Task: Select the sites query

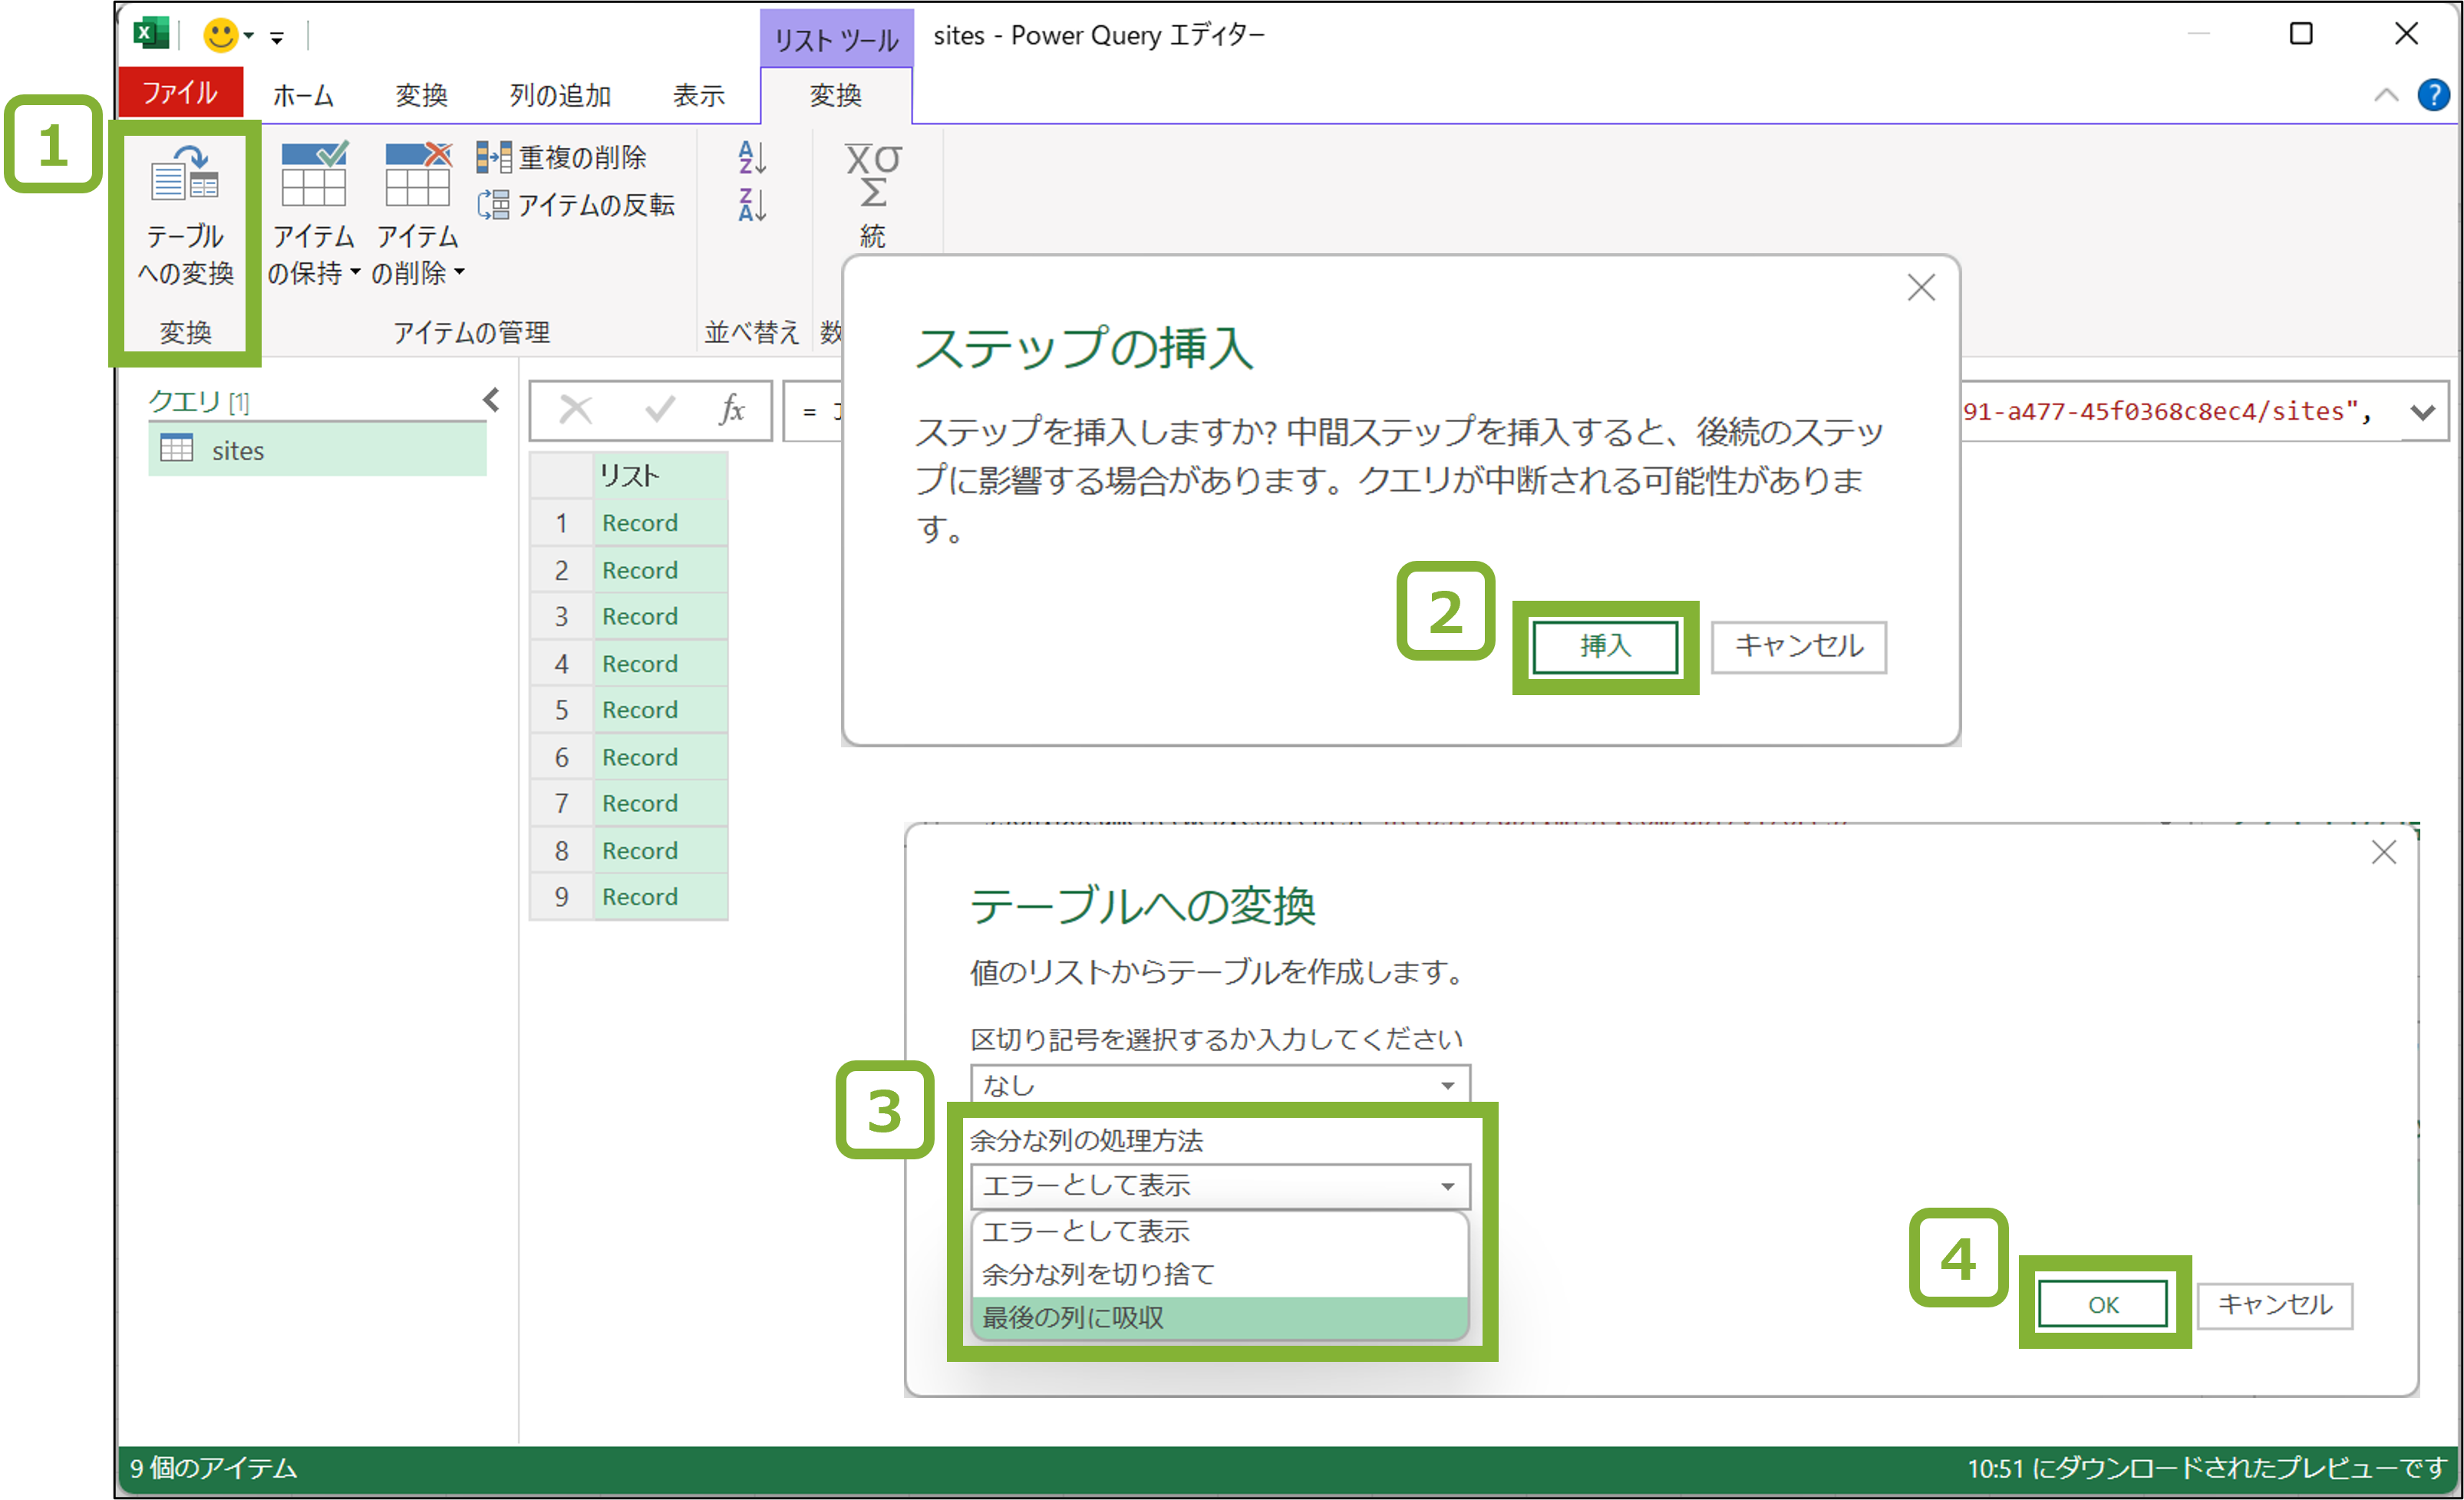Action: (238, 450)
